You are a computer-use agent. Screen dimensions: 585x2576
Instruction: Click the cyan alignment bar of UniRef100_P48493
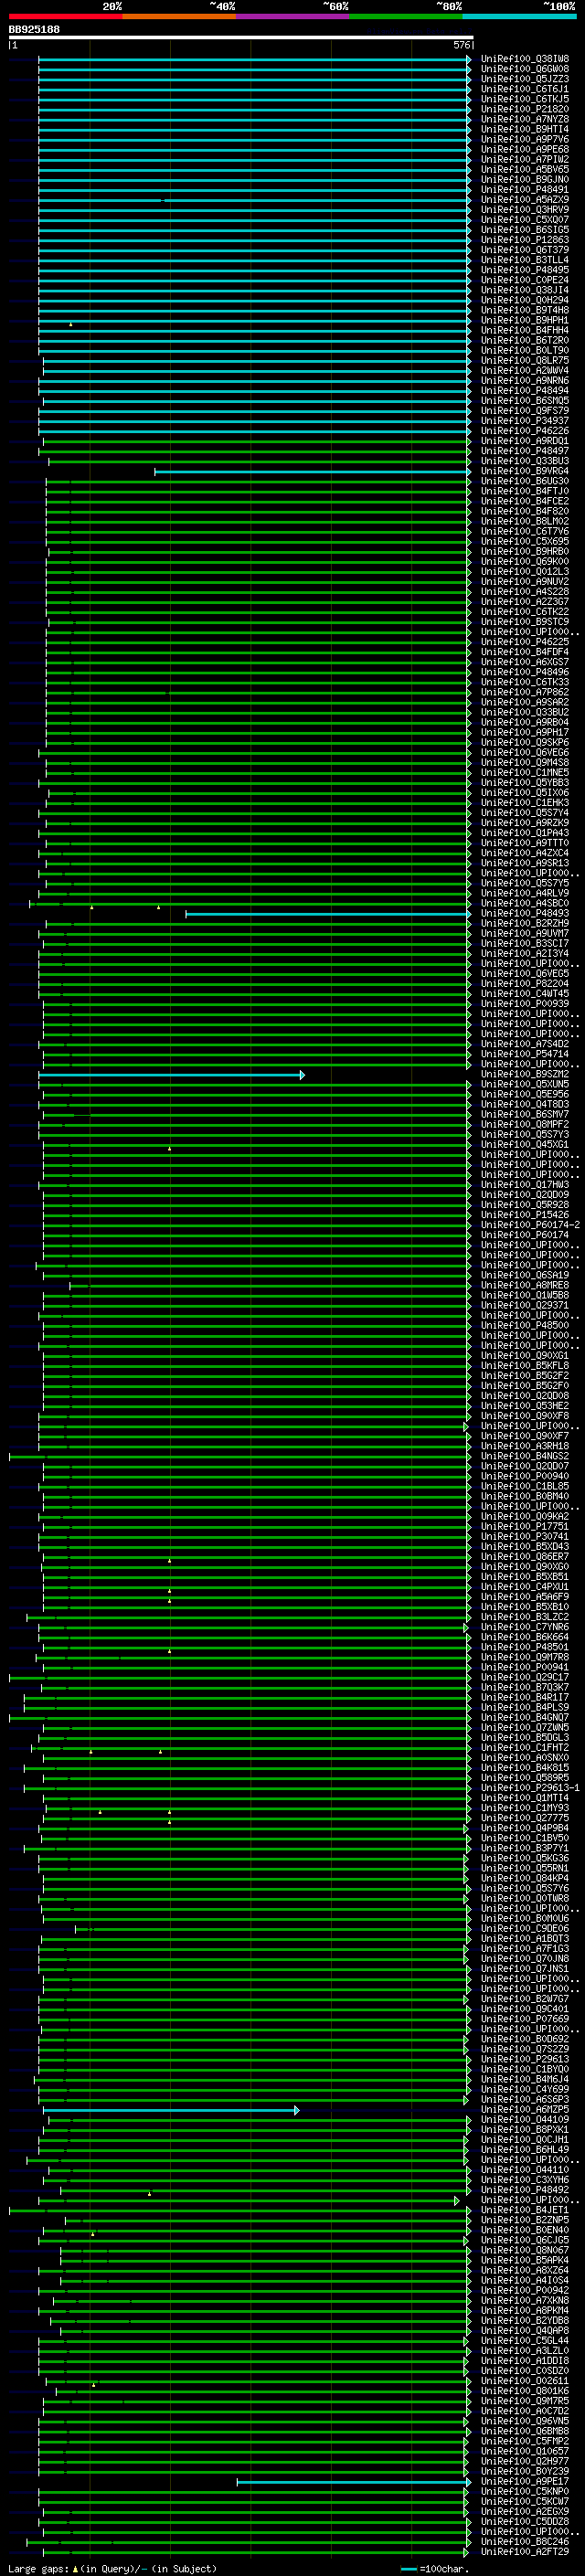328,913
